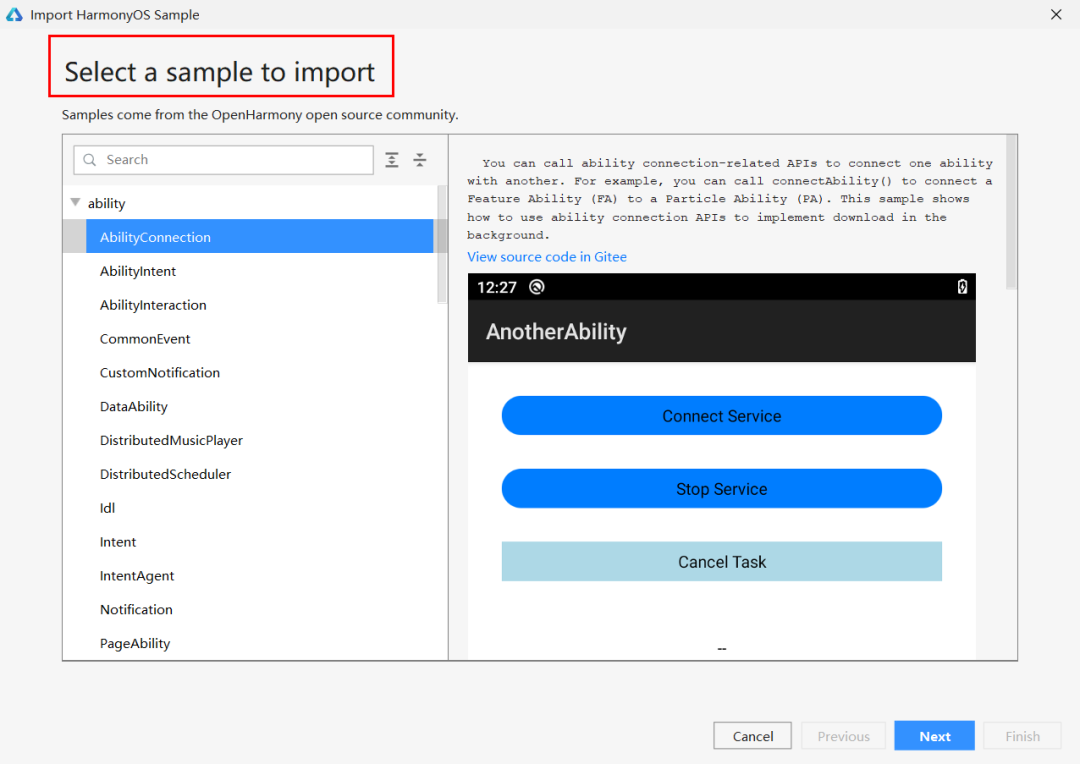Click the Next button
The width and height of the screenshot is (1080, 764).
[934, 736]
